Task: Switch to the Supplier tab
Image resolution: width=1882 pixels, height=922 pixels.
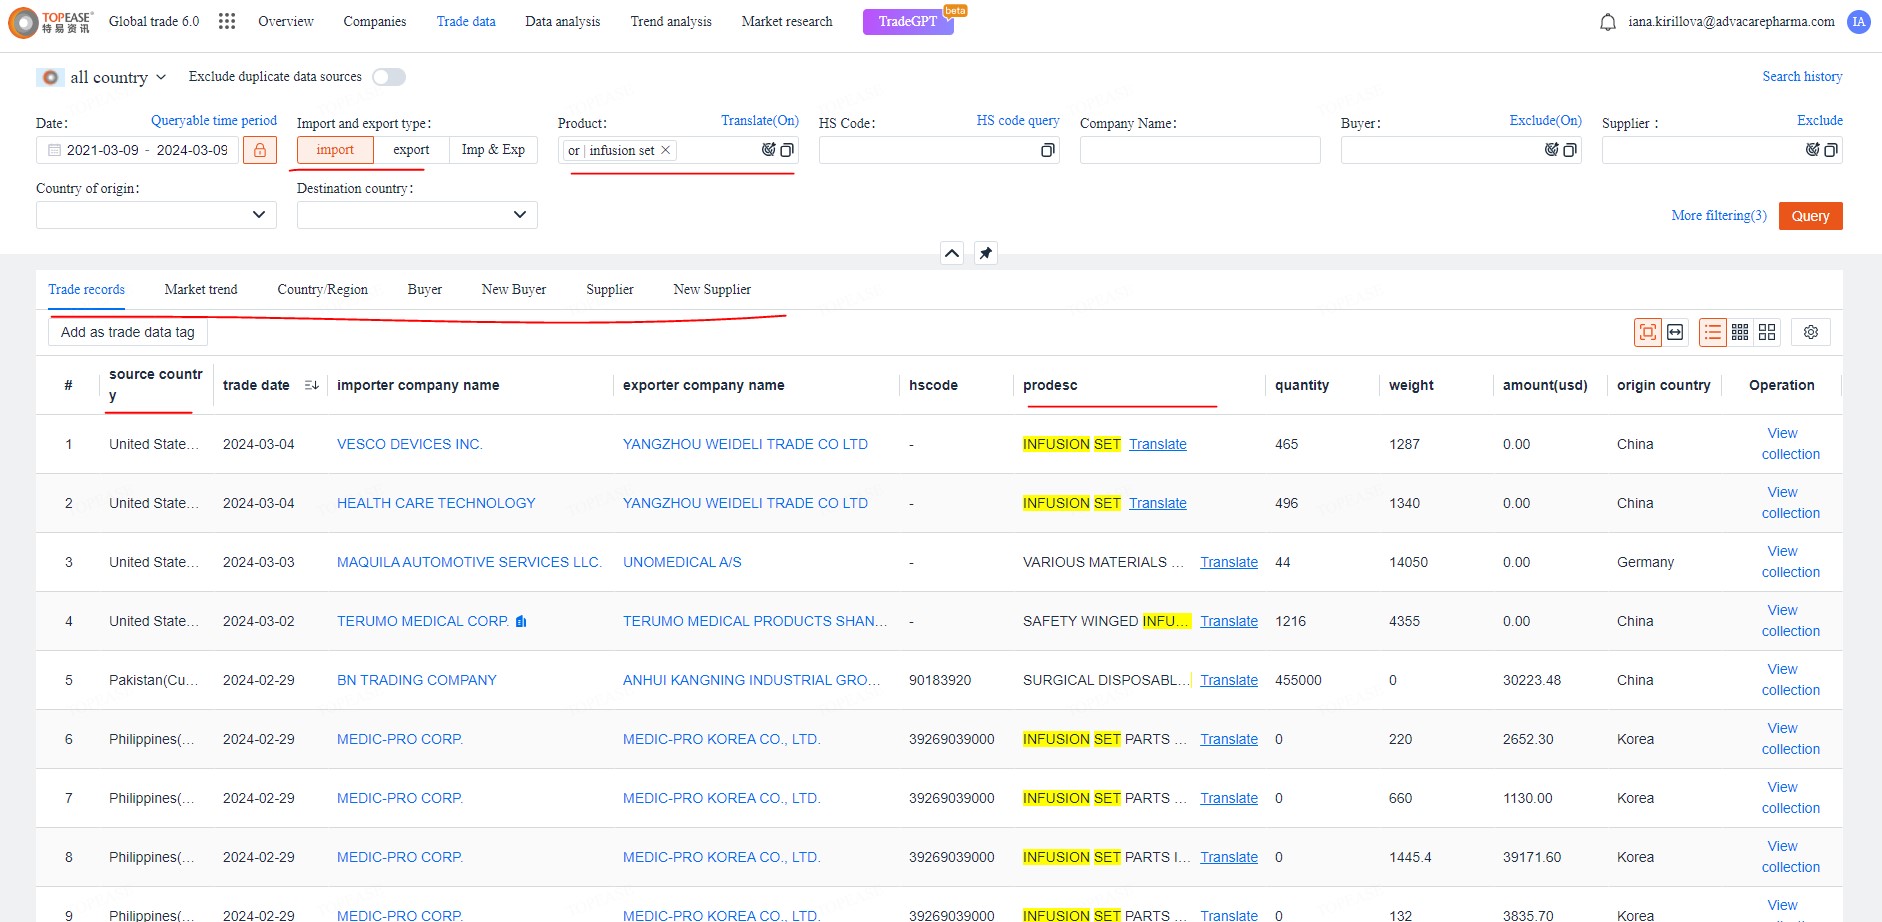Action: 610,290
